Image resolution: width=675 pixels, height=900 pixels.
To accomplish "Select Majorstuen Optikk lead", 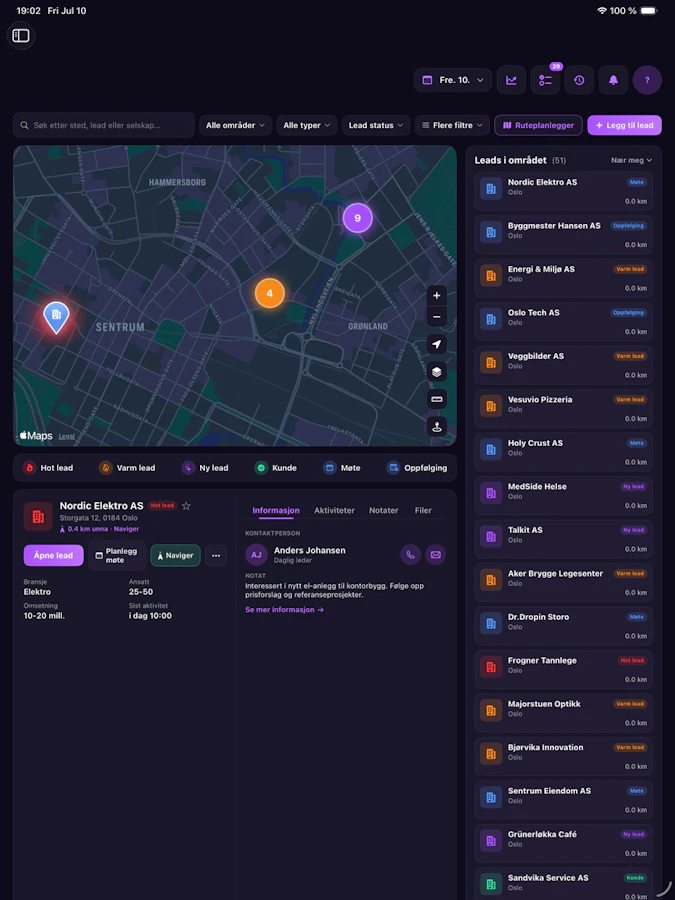I will click(564, 713).
